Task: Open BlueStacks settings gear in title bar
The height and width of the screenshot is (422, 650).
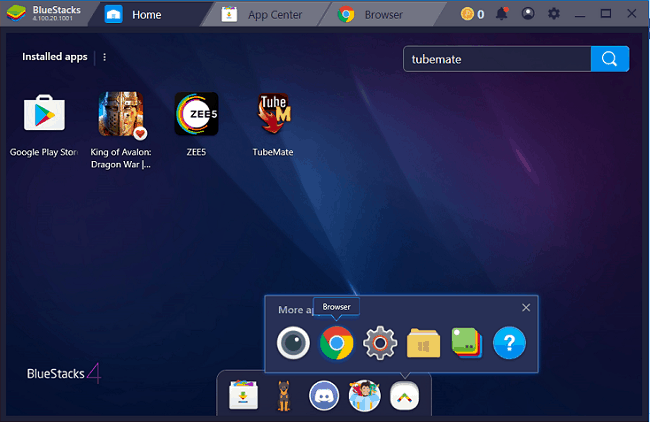Action: coord(553,14)
